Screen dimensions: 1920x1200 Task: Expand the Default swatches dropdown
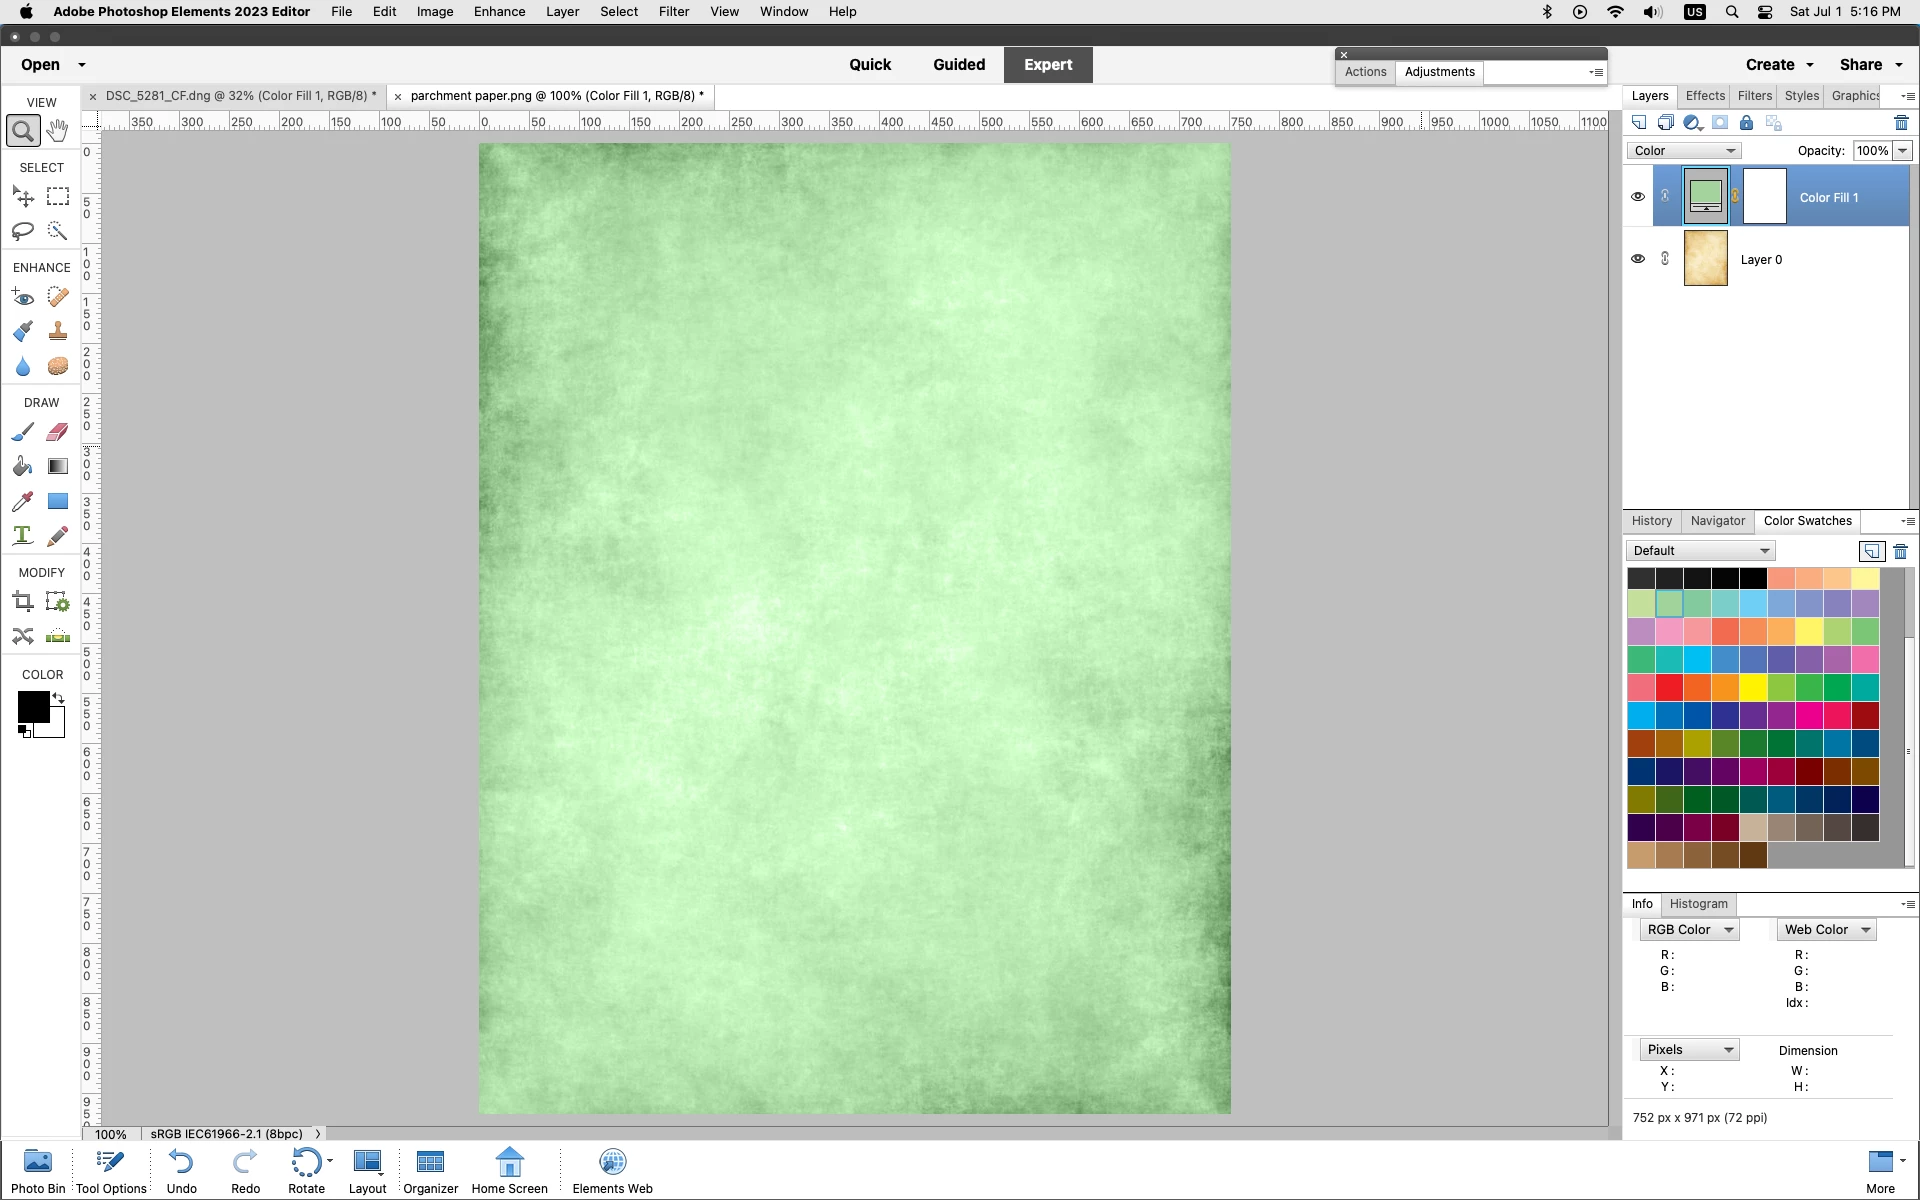pyautogui.click(x=1700, y=551)
